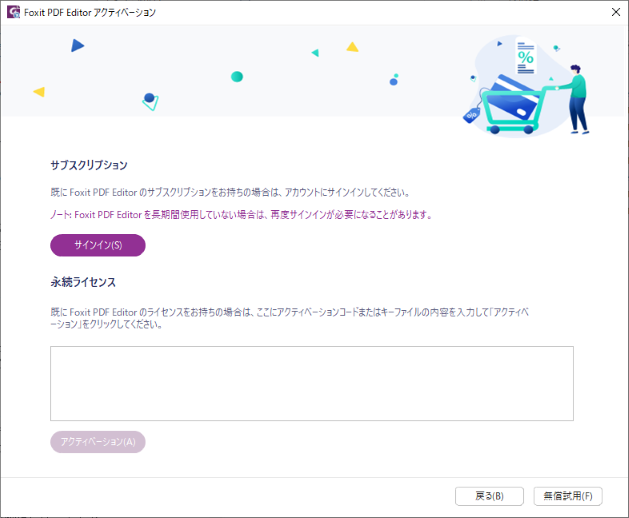Click the Foxit PDF Editor title icon

[x=13, y=12]
